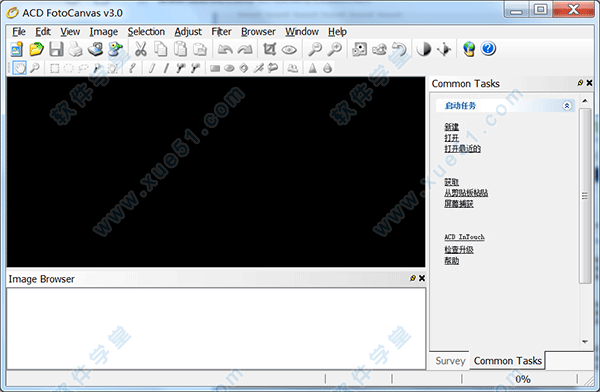The height and width of the screenshot is (392, 600).
Task: Click the 打开 link
Action: pyautogui.click(x=452, y=138)
